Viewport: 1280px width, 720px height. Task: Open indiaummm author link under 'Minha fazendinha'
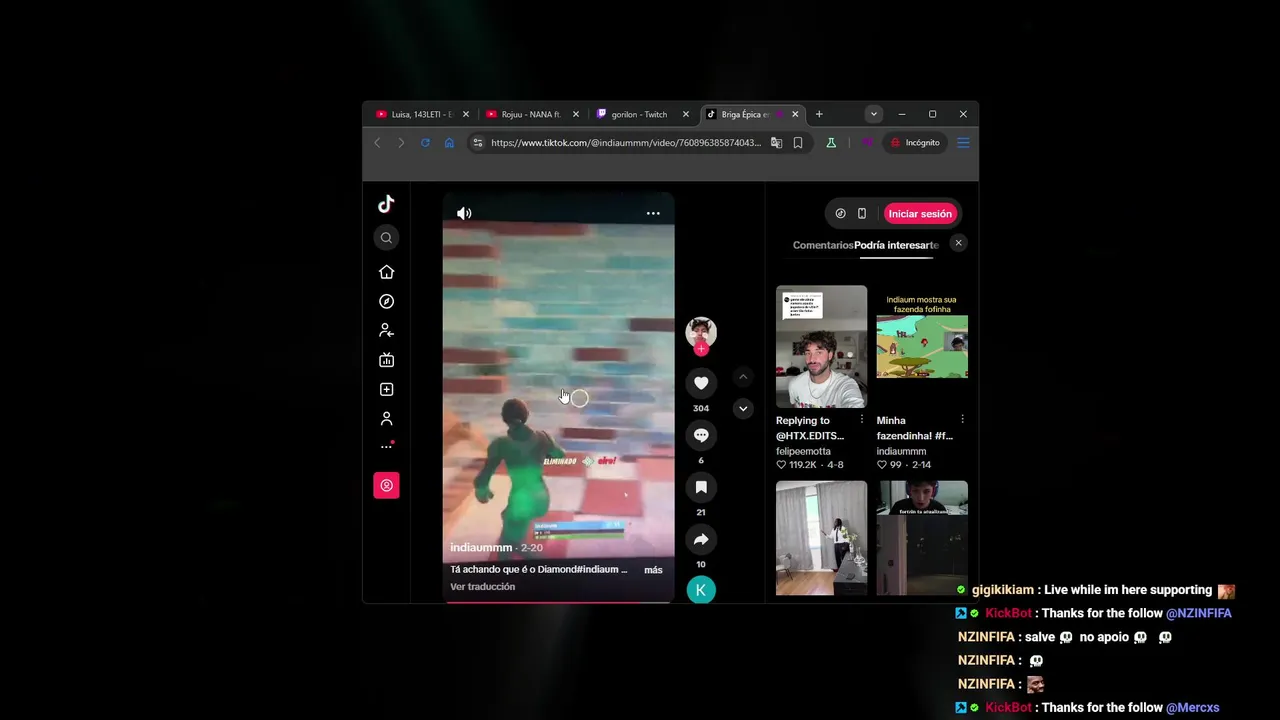coord(901,451)
